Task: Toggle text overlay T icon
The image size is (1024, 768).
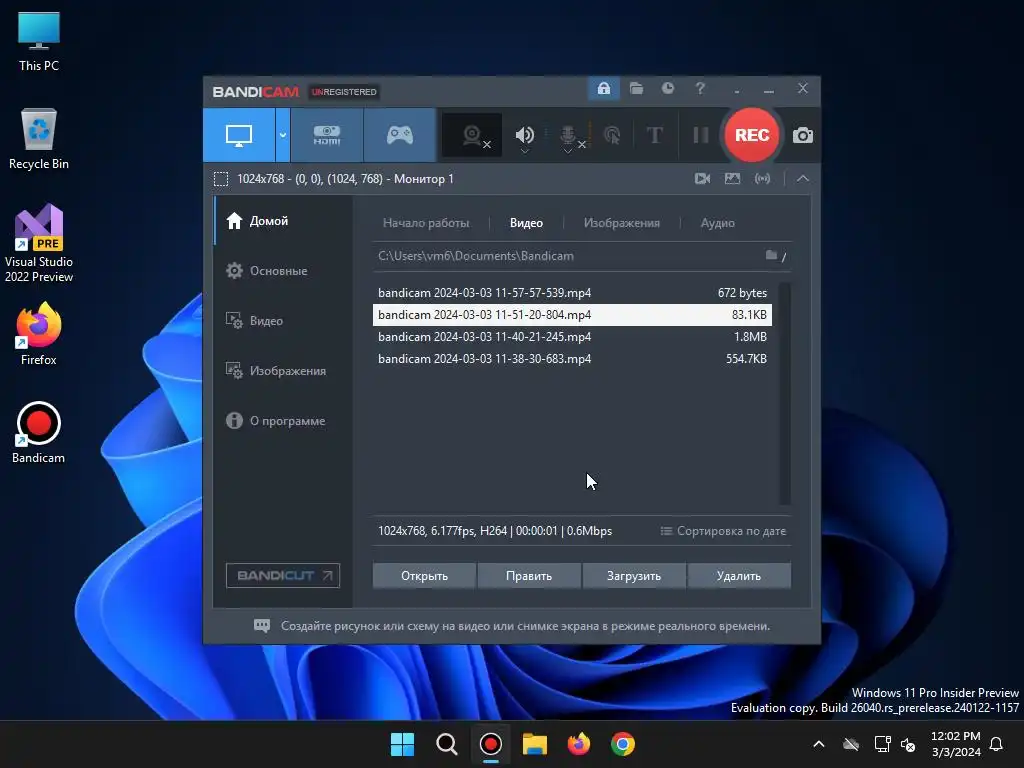Action: point(654,135)
